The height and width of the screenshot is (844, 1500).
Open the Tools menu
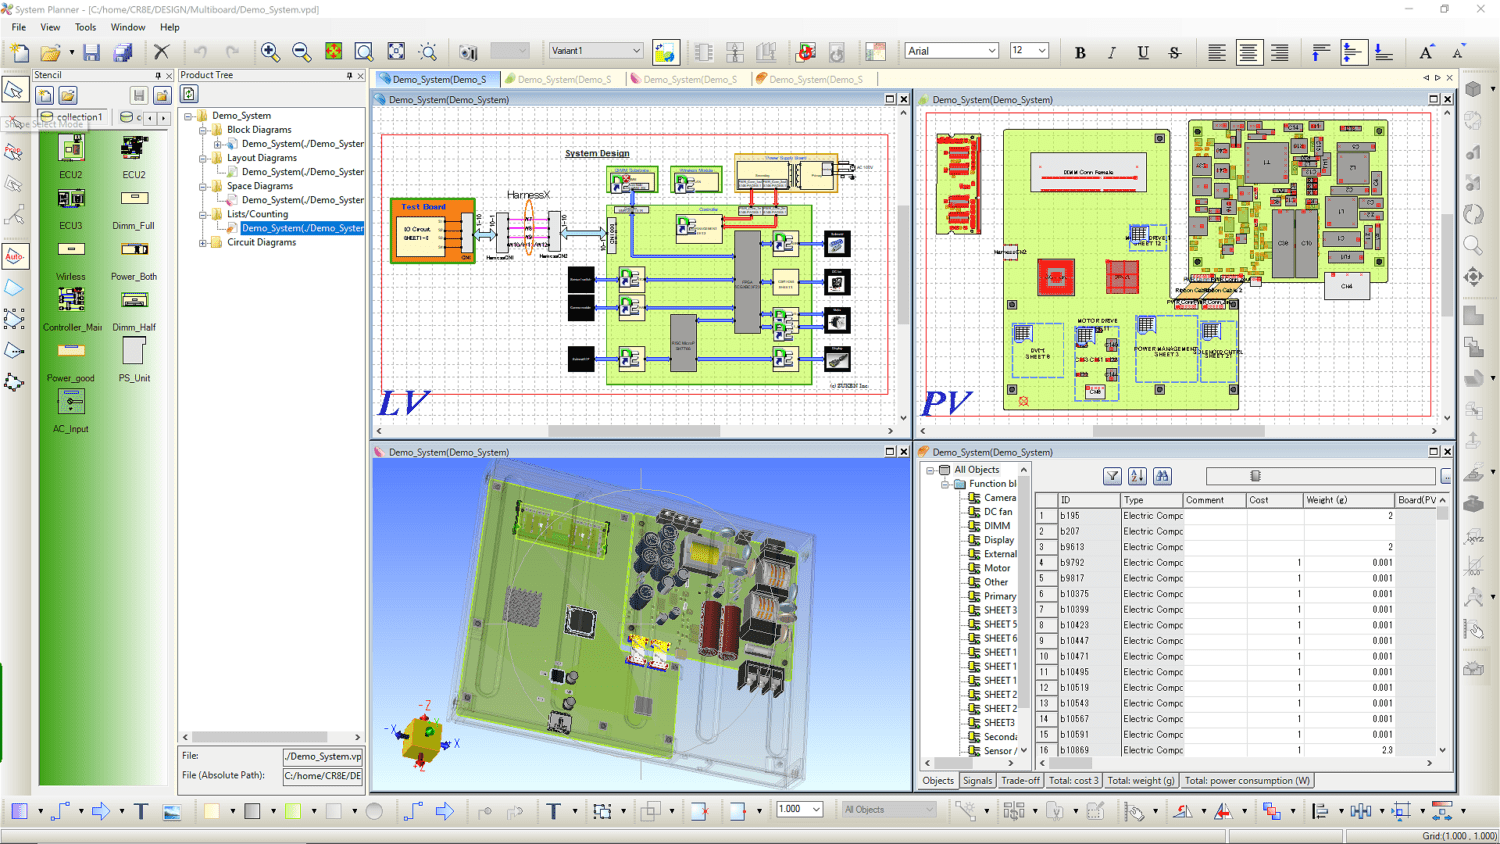[x=85, y=27]
